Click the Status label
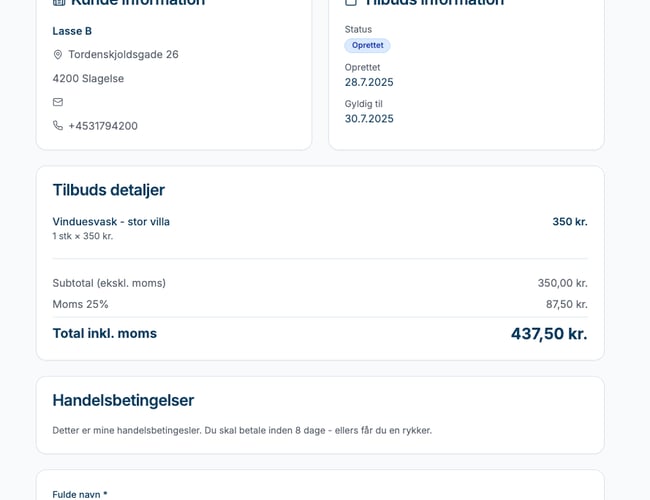 [358, 29]
